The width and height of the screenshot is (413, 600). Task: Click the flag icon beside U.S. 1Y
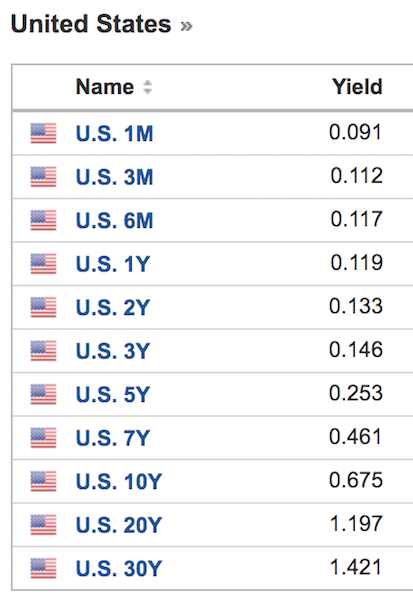44,264
